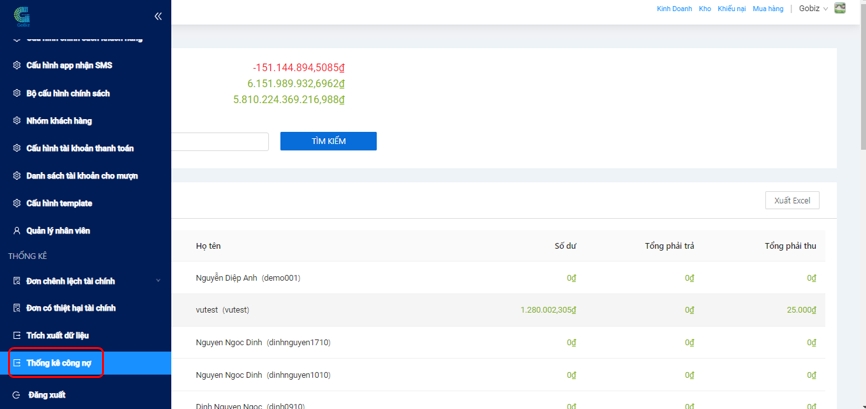The height and width of the screenshot is (409, 866).
Task: Click icon beside Trích xuất dữ liệu
Action: (16, 336)
